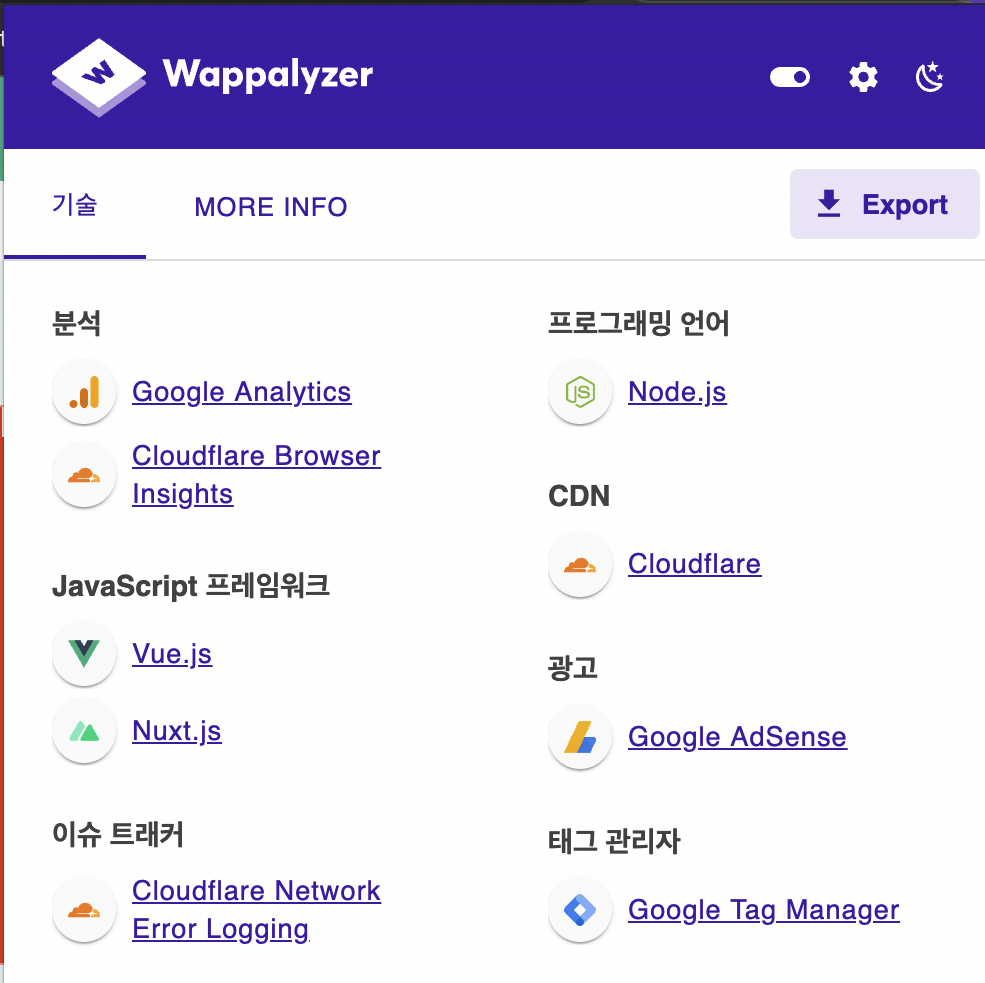Toggle the Wappalyzer enable switch

click(790, 77)
